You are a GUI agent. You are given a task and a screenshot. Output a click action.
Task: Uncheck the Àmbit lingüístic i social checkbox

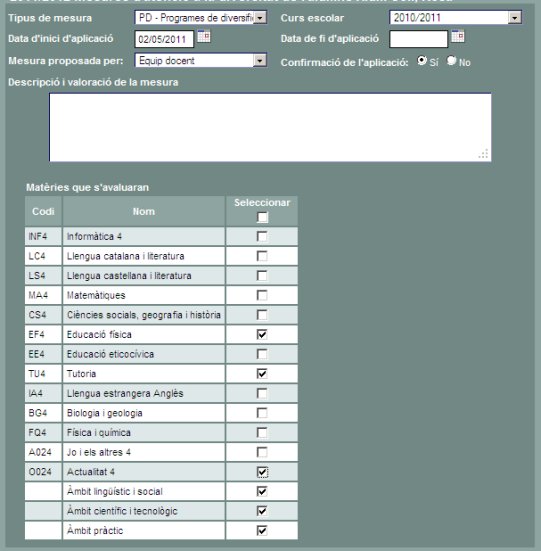tap(262, 492)
